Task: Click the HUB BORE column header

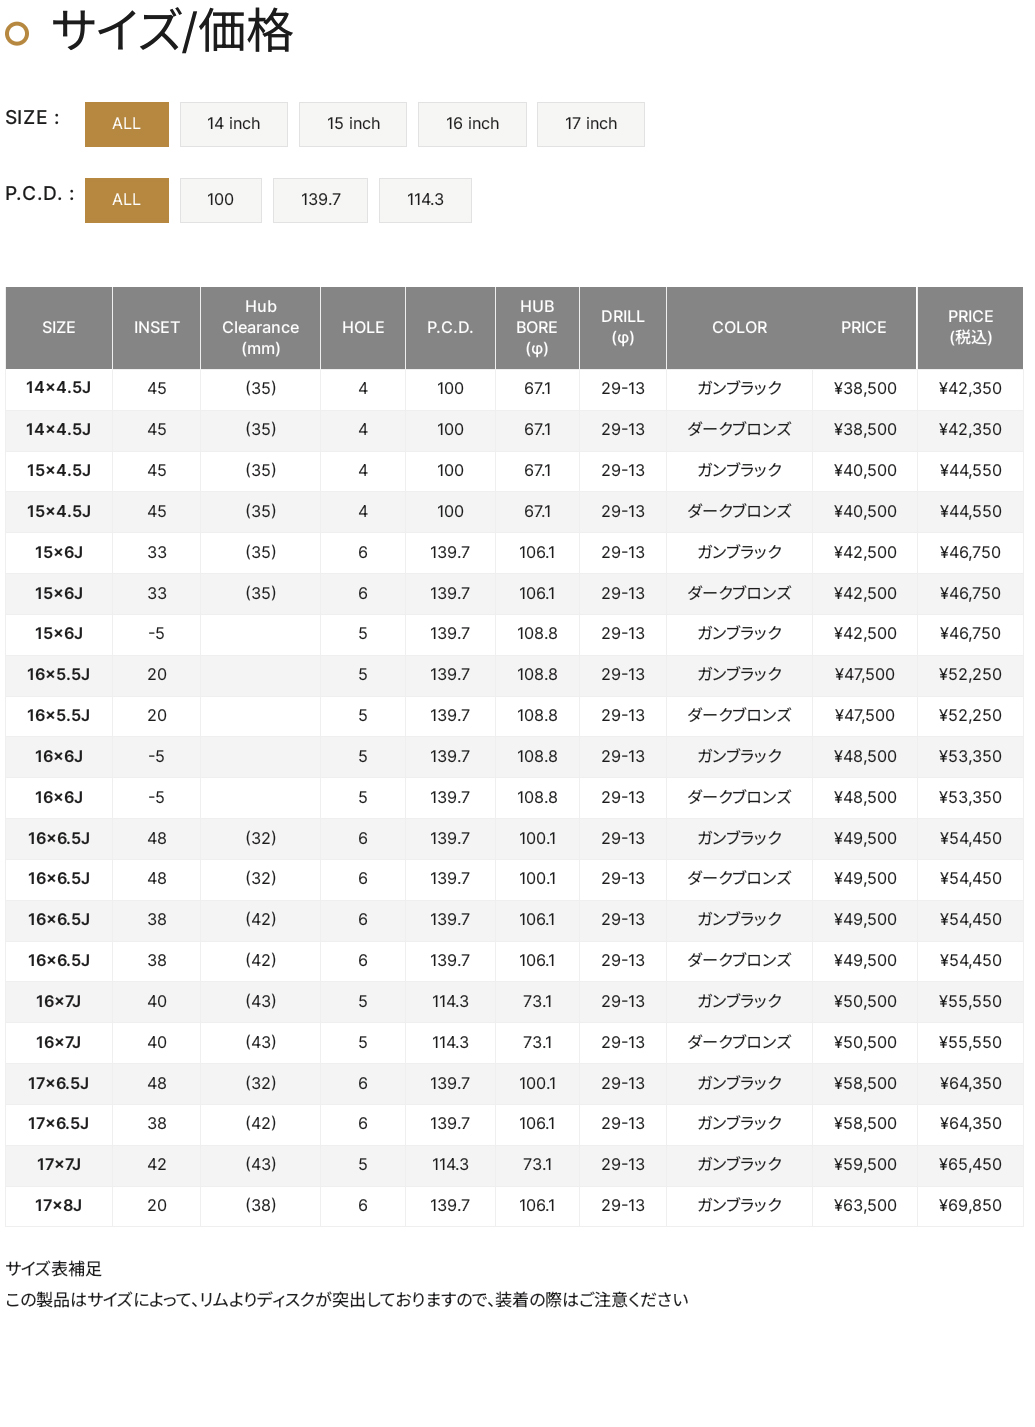Action: [x=537, y=328]
